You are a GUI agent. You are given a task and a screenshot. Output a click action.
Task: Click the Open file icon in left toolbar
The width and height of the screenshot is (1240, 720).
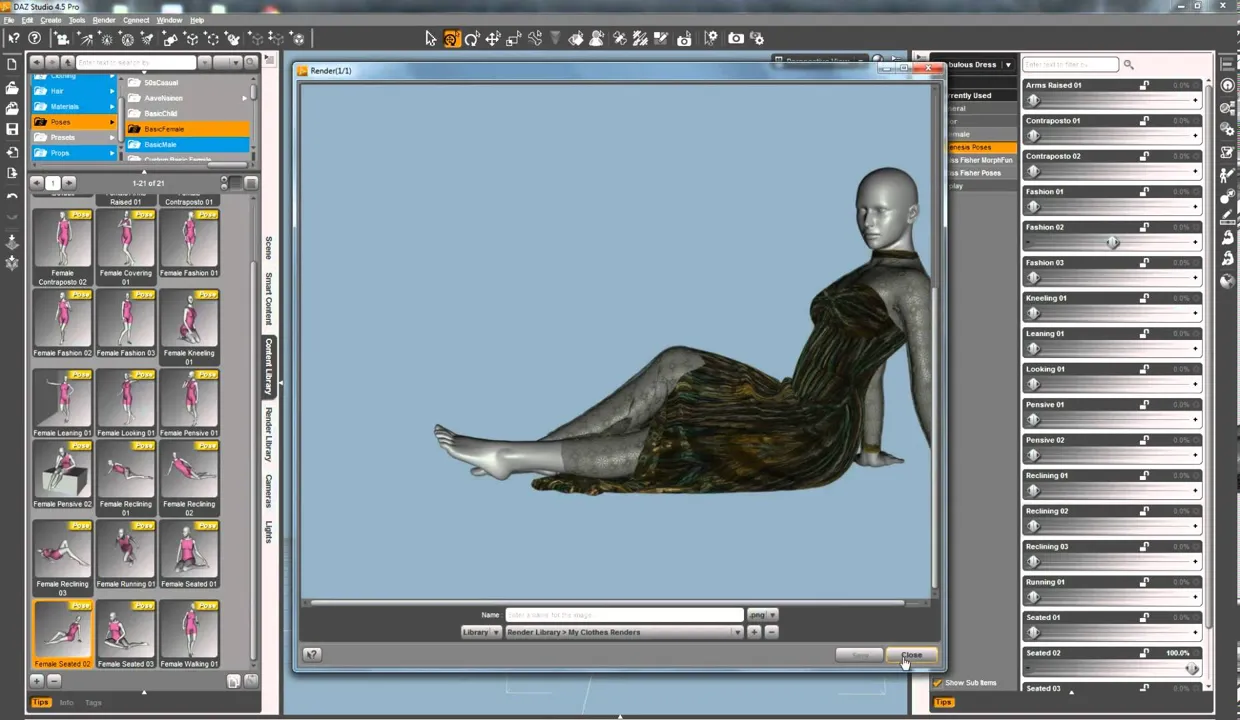click(x=12, y=88)
